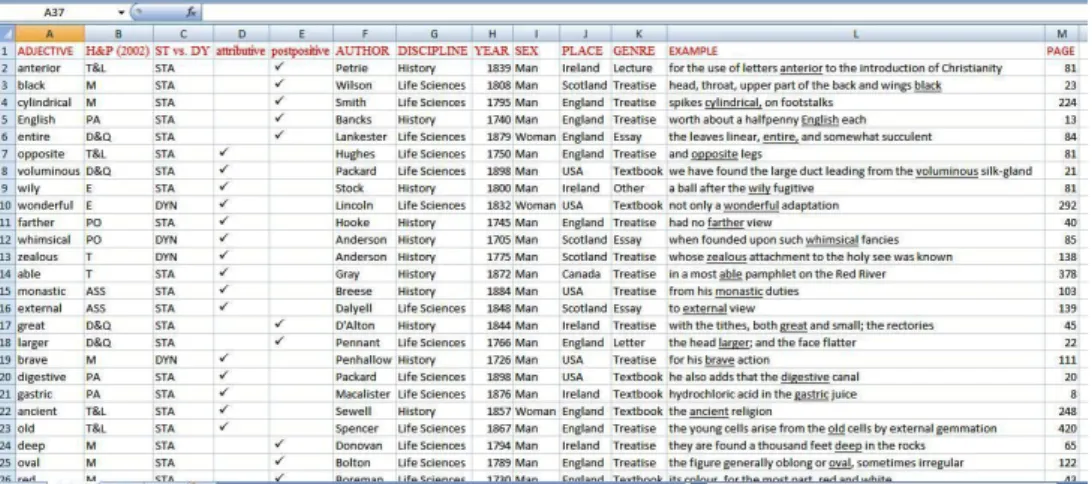Select the author cell Penhallow
Screen dimensions: 1092x484
(x=364, y=360)
